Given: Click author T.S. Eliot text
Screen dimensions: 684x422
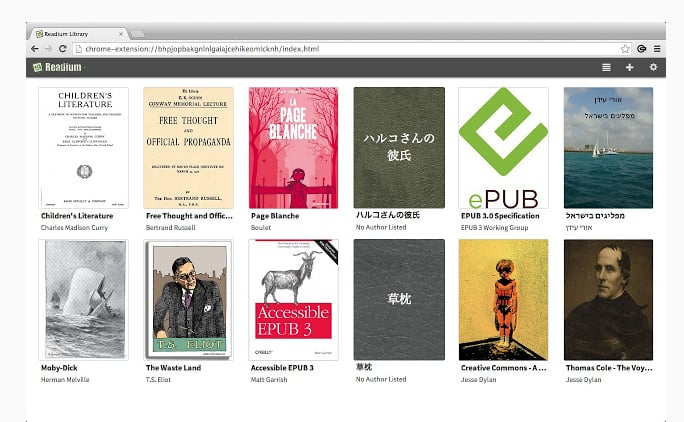Looking at the screenshot, I should tap(158, 380).
